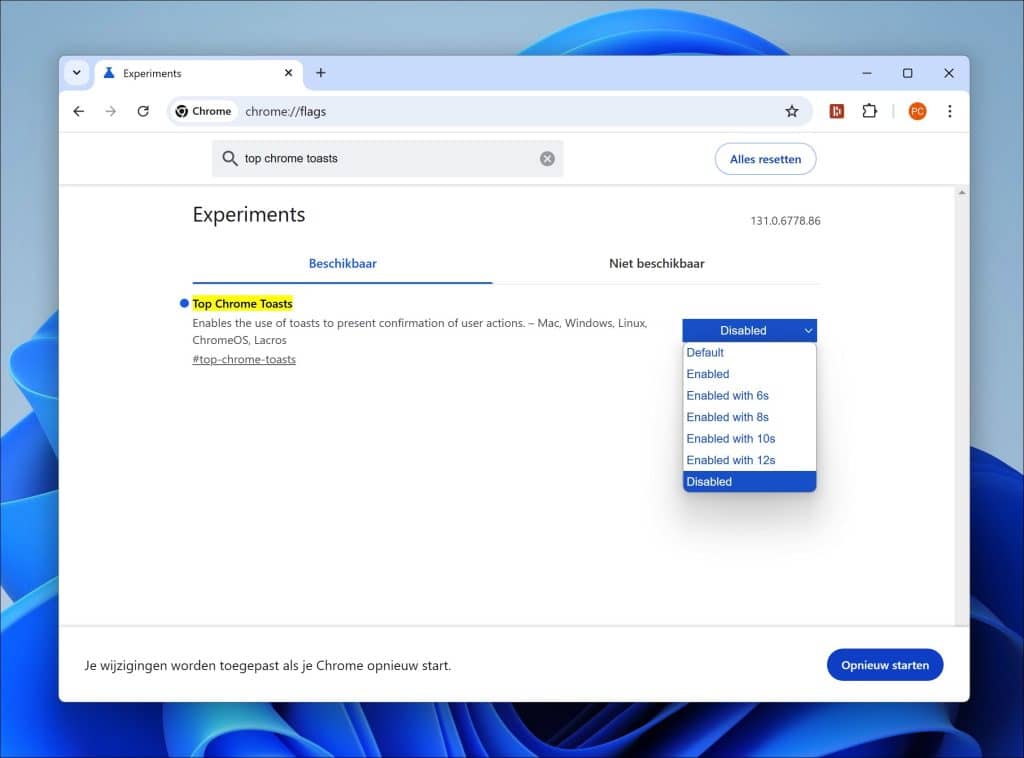The image size is (1024, 758).
Task: Go back using the back arrow
Action: click(78, 111)
